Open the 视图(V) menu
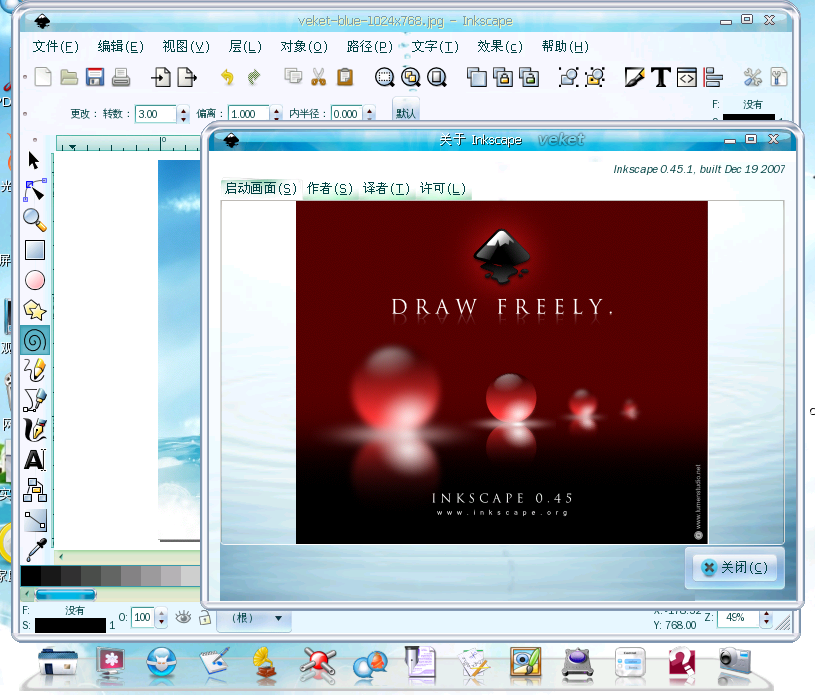The height and width of the screenshot is (695, 815). (186, 47)
